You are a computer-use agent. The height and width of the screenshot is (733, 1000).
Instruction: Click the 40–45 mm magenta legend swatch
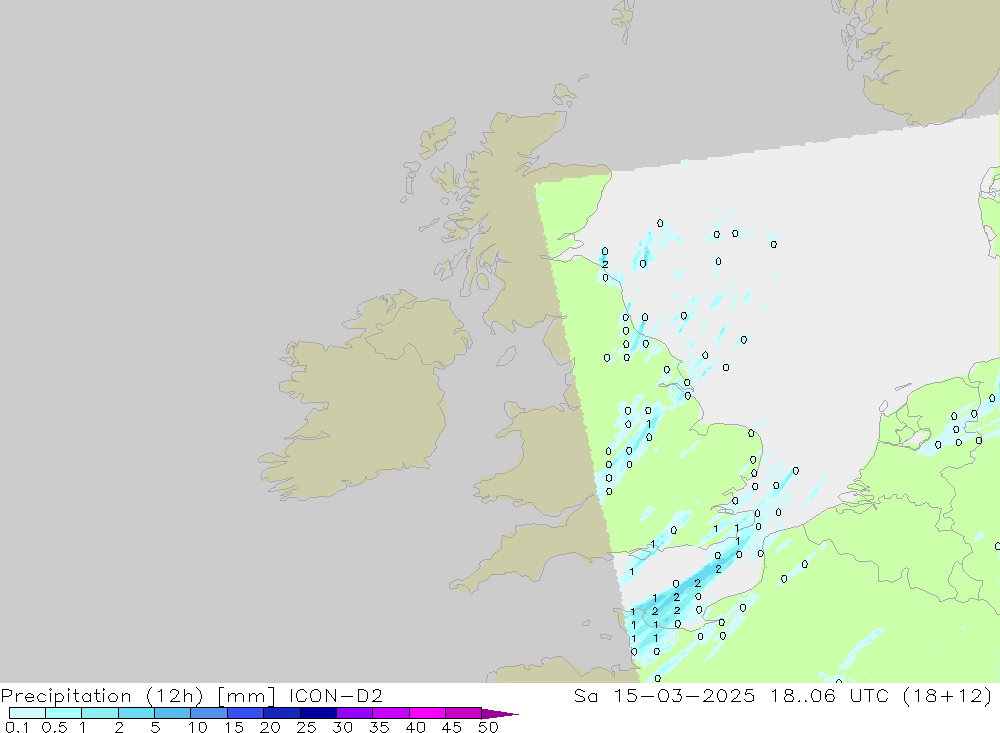click(x=427, y=713)
